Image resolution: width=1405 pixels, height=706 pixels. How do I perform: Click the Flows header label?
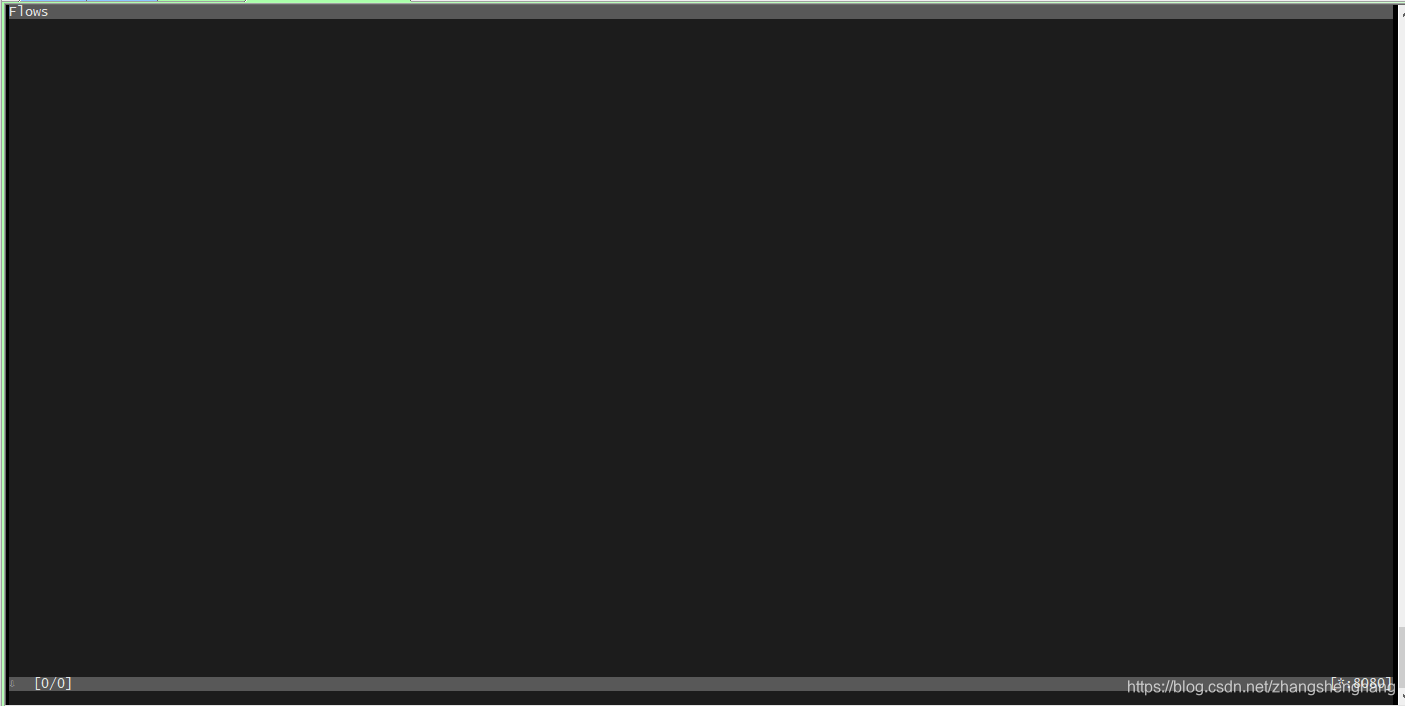pyautogui.click(x=28, y=12)
